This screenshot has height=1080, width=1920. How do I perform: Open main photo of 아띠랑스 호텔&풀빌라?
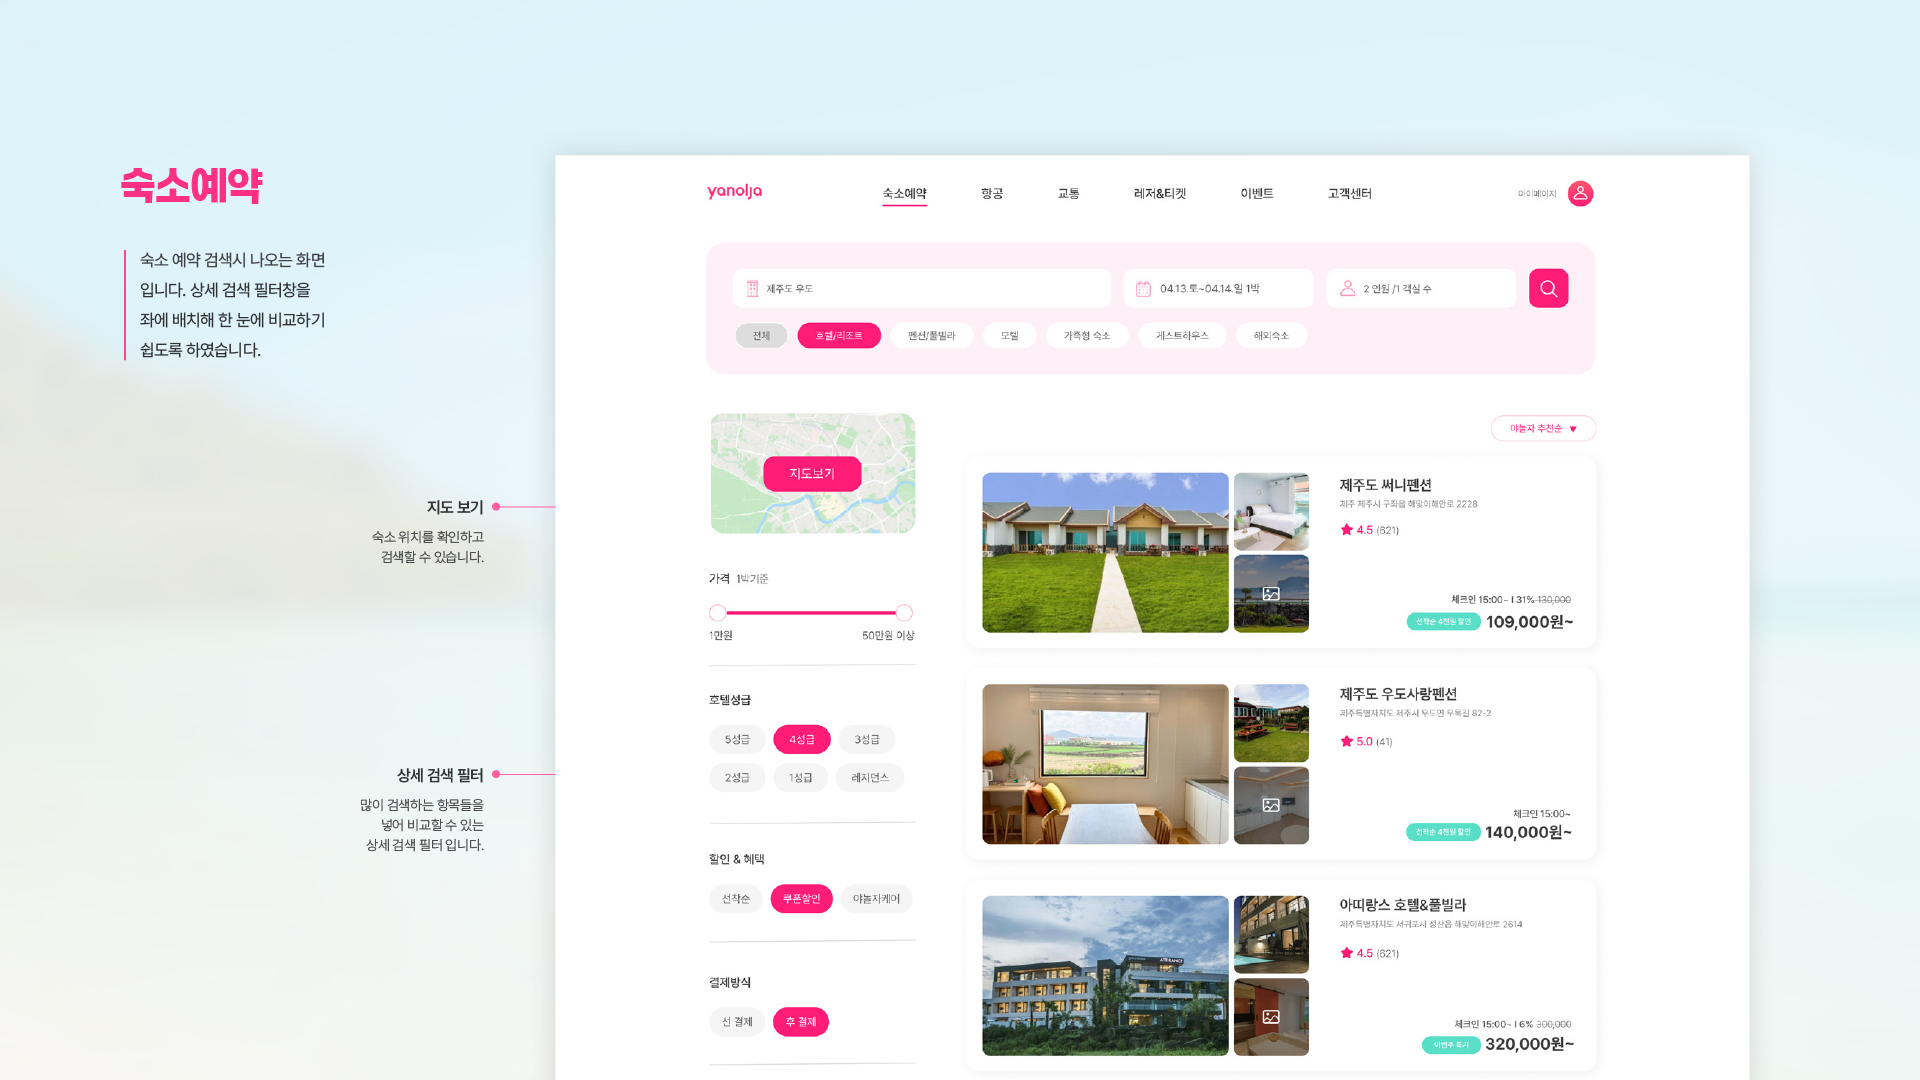tap(1105, 976)
